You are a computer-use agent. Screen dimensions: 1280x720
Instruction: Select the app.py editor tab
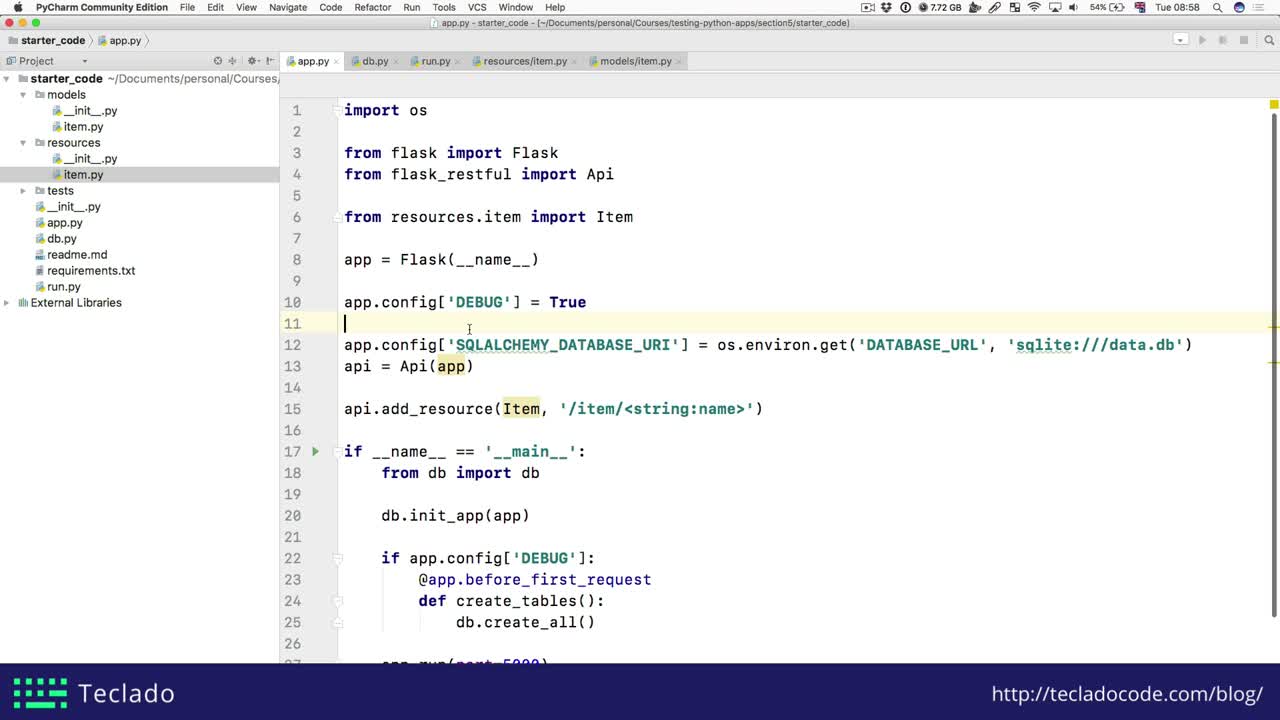(x=312, y=61)
